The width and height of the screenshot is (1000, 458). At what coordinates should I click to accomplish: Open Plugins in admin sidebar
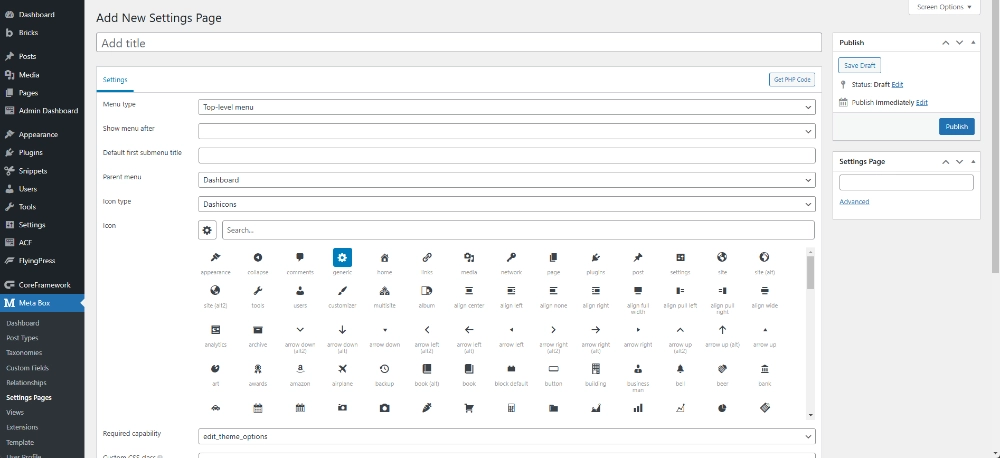(x=42, y=152)
